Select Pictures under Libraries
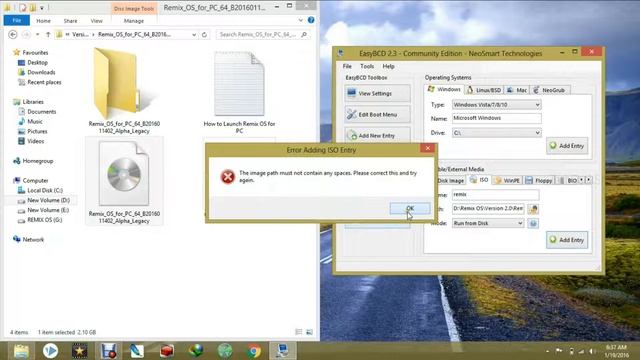 click(37, 131)
